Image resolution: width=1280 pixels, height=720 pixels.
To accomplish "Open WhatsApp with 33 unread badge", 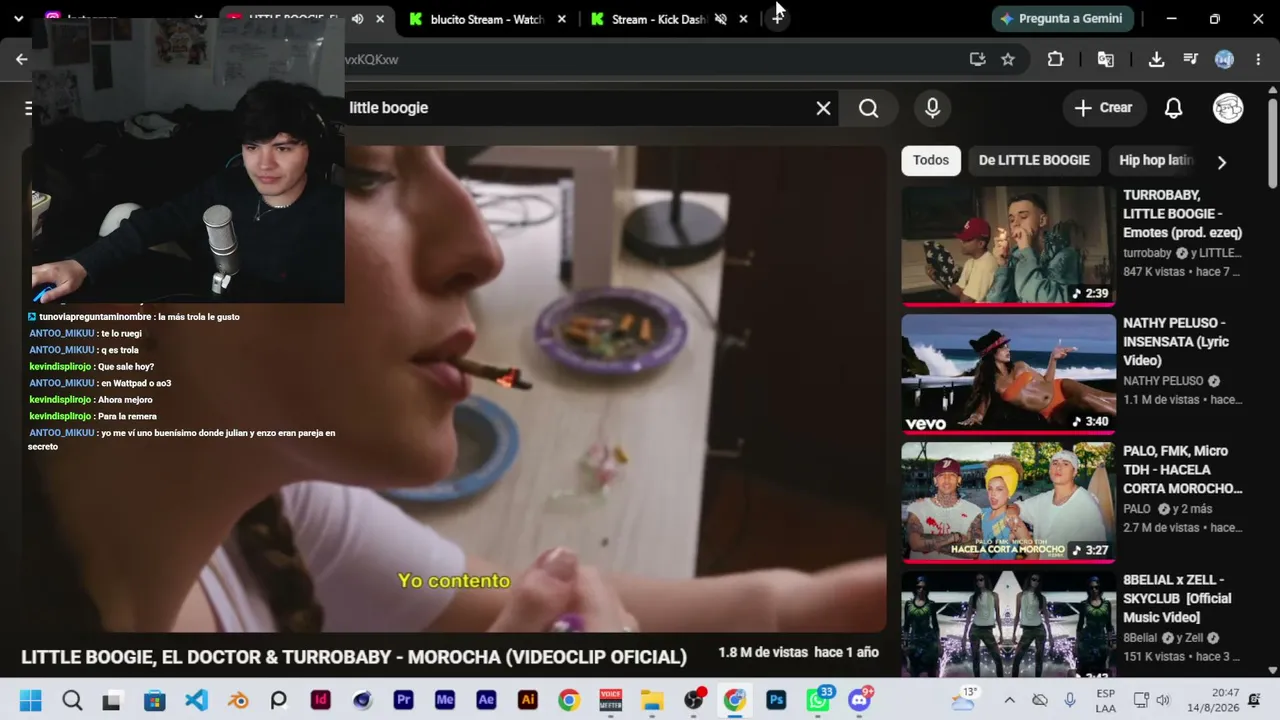I will pyautogui.click(x=818, y=699).
